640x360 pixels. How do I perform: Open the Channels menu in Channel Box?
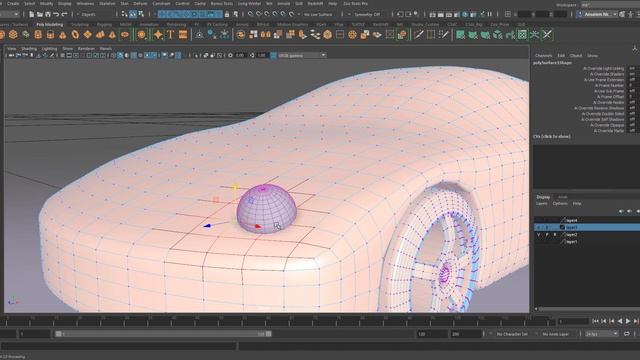click(x=543, y=56)
